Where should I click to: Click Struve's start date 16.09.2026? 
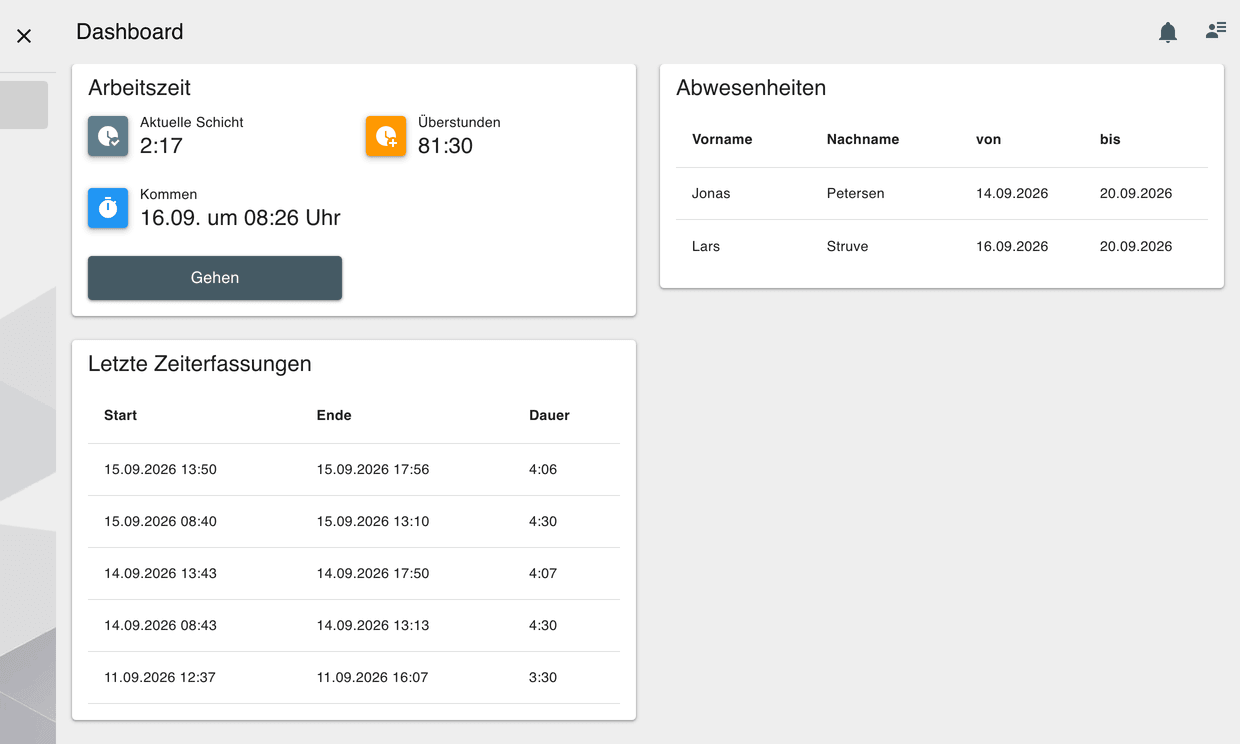point(1012,246)
